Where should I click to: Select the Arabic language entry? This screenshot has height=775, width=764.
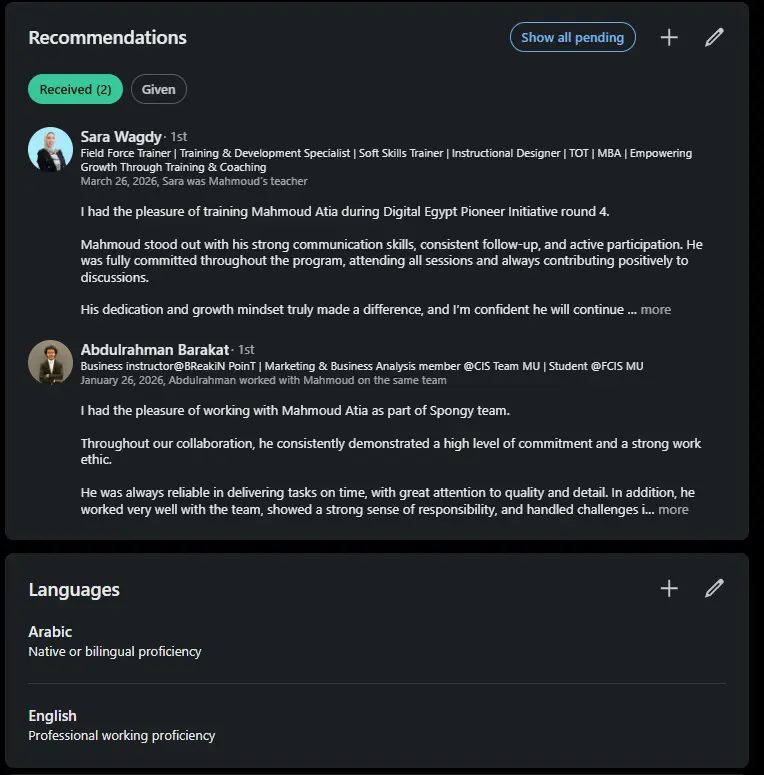(x=50, y=632)
